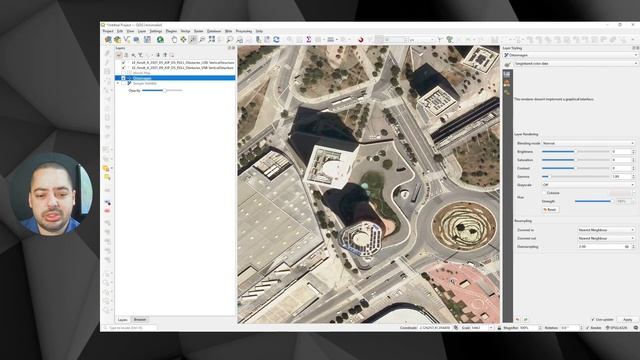Toggle visibility of second LE_Amdt VerticalStructure layer

(x=123, y=68)
